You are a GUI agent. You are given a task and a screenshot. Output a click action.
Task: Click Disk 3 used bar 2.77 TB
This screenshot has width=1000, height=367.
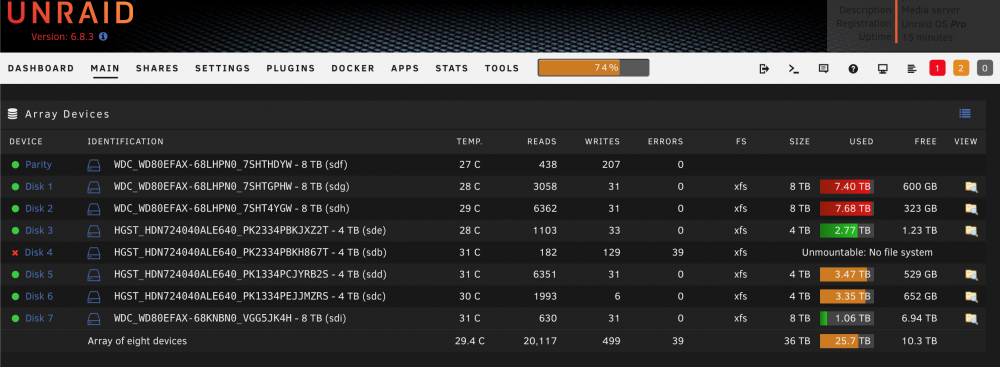[x=846, y=230]
